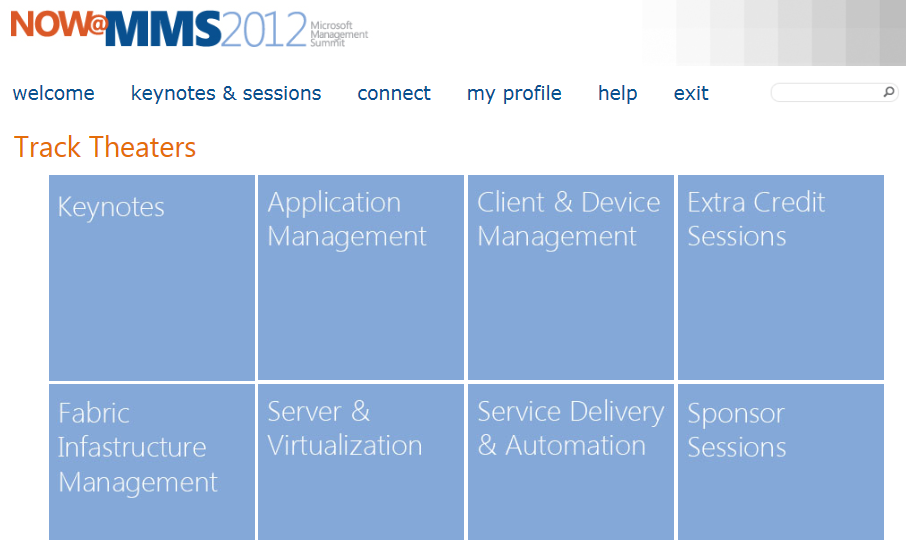Image resolution: width=906 pixels, height=540 pixels.
Task: Open my profile page
Action: 514,93
